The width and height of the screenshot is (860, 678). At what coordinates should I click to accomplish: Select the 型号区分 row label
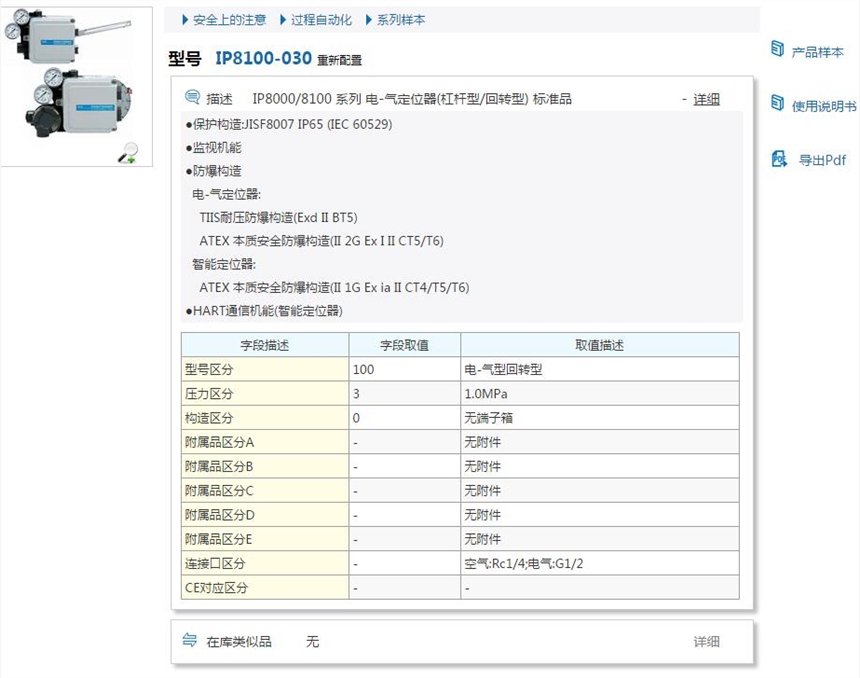coord(265,369)
